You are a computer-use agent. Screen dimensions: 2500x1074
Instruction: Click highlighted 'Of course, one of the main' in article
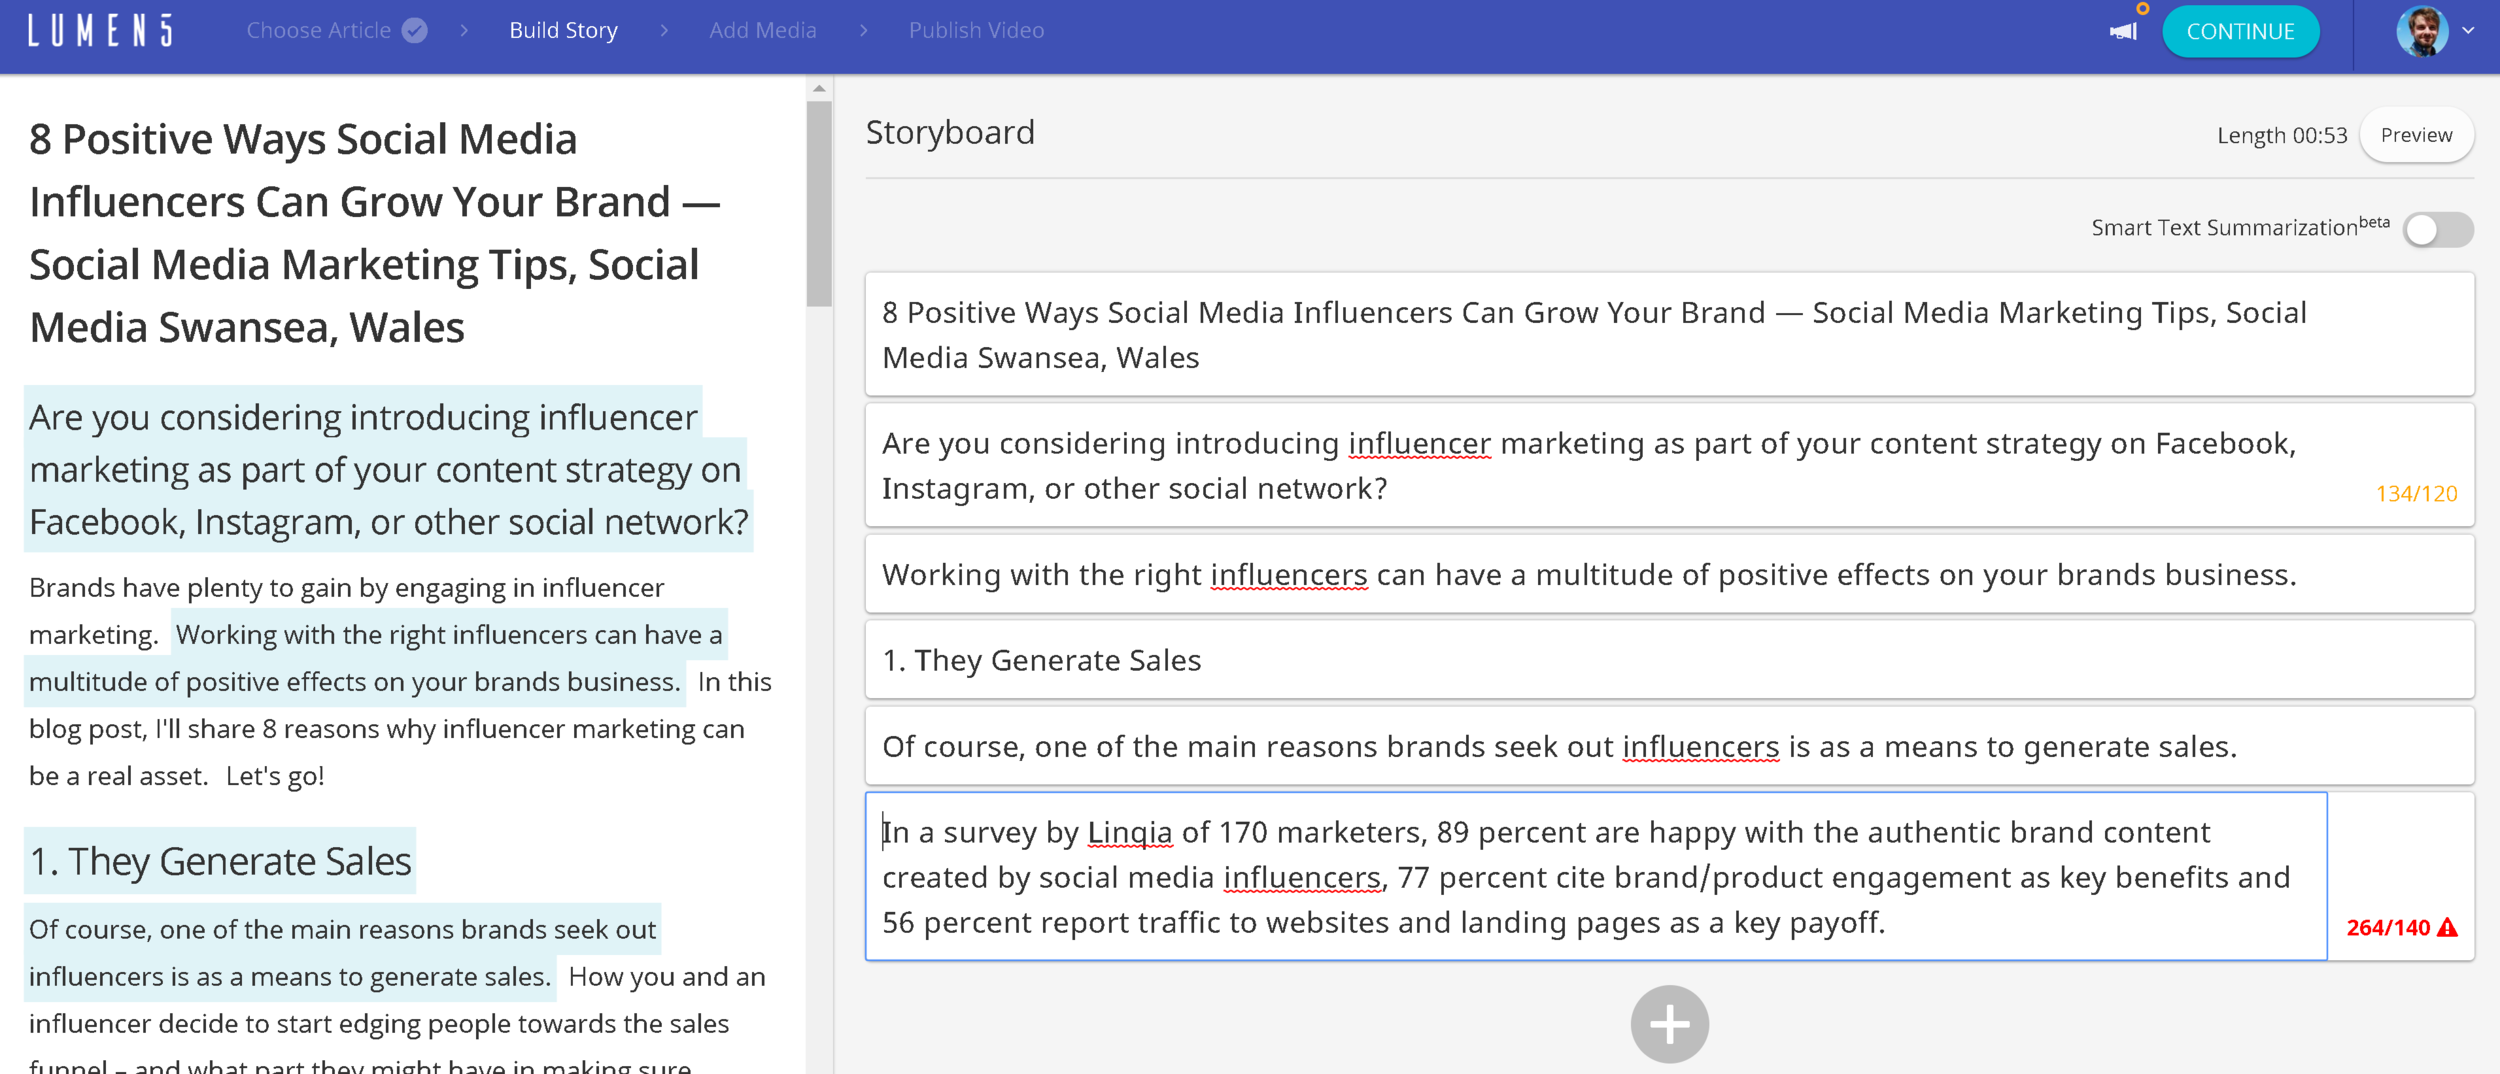pos(342,953)
